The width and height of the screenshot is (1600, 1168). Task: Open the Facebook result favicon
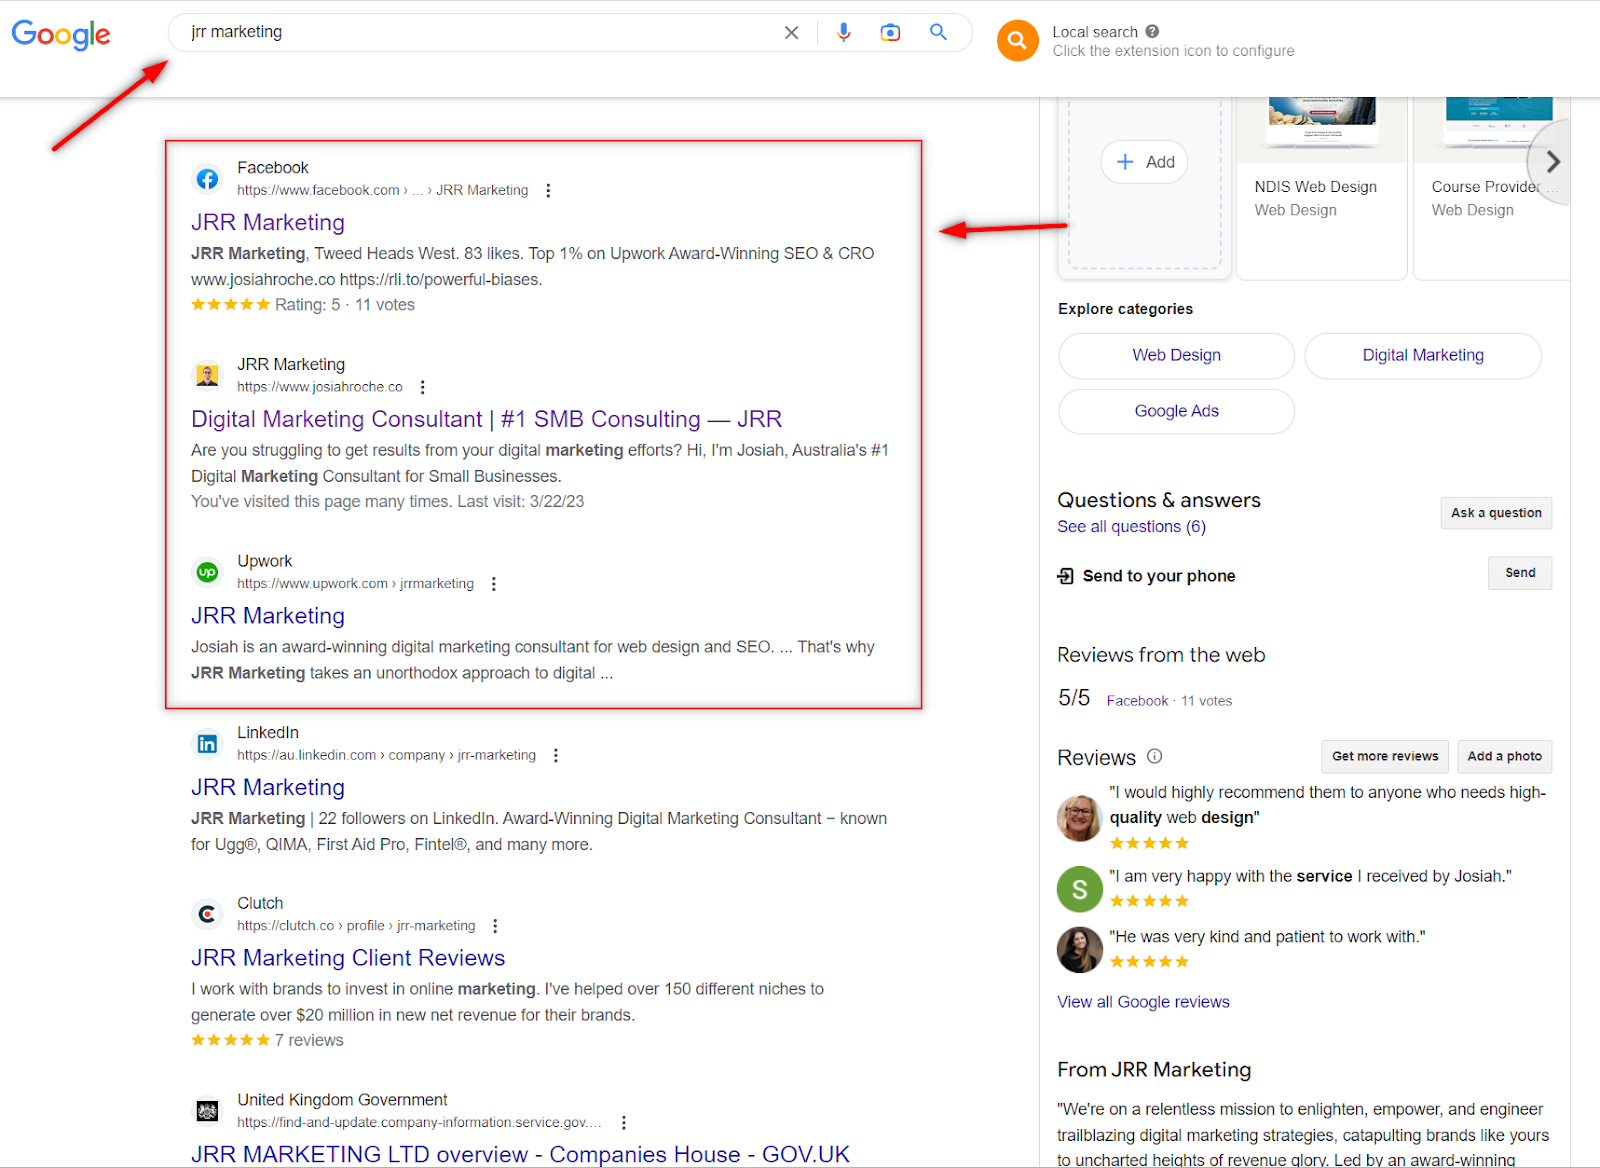click(207, 179)
